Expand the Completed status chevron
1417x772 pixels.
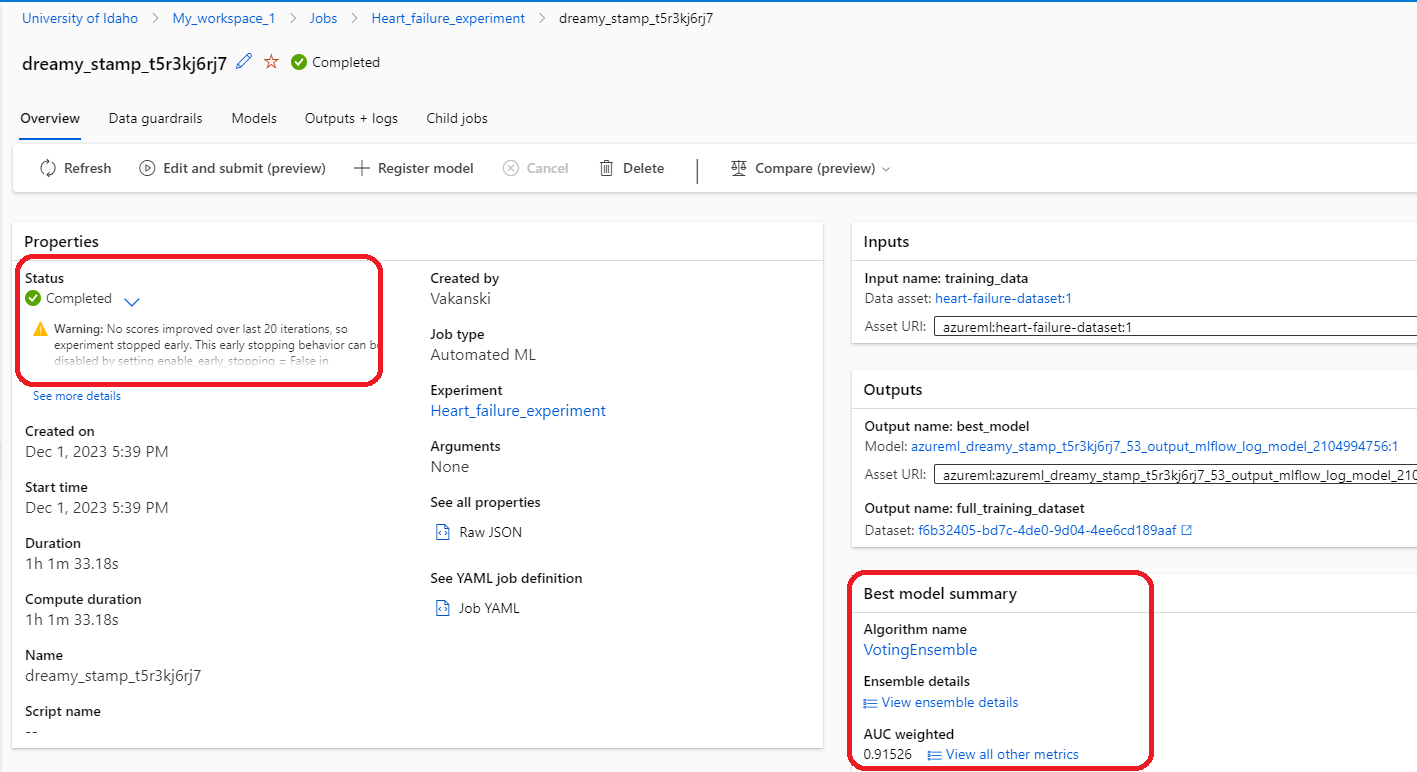tap(132, 300)
